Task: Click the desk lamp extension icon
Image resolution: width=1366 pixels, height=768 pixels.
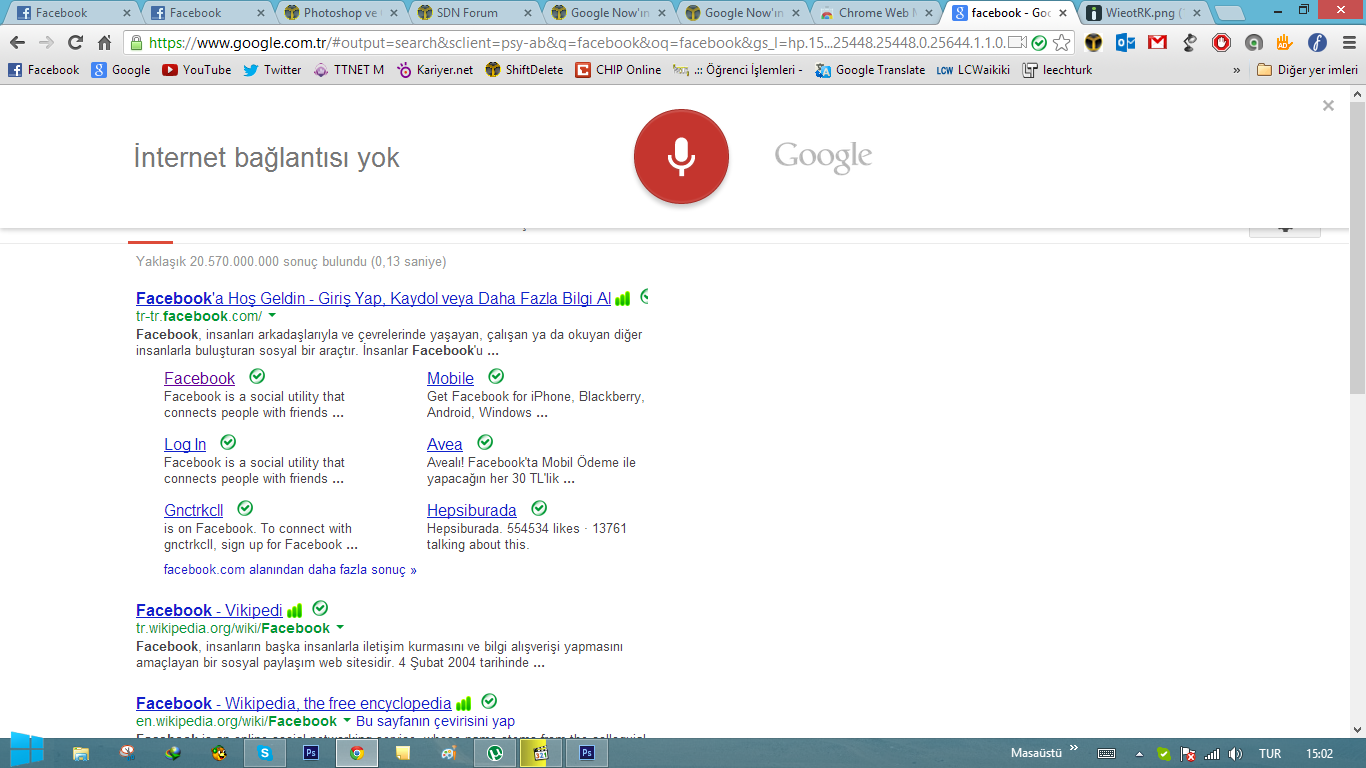Action: 1189,43
